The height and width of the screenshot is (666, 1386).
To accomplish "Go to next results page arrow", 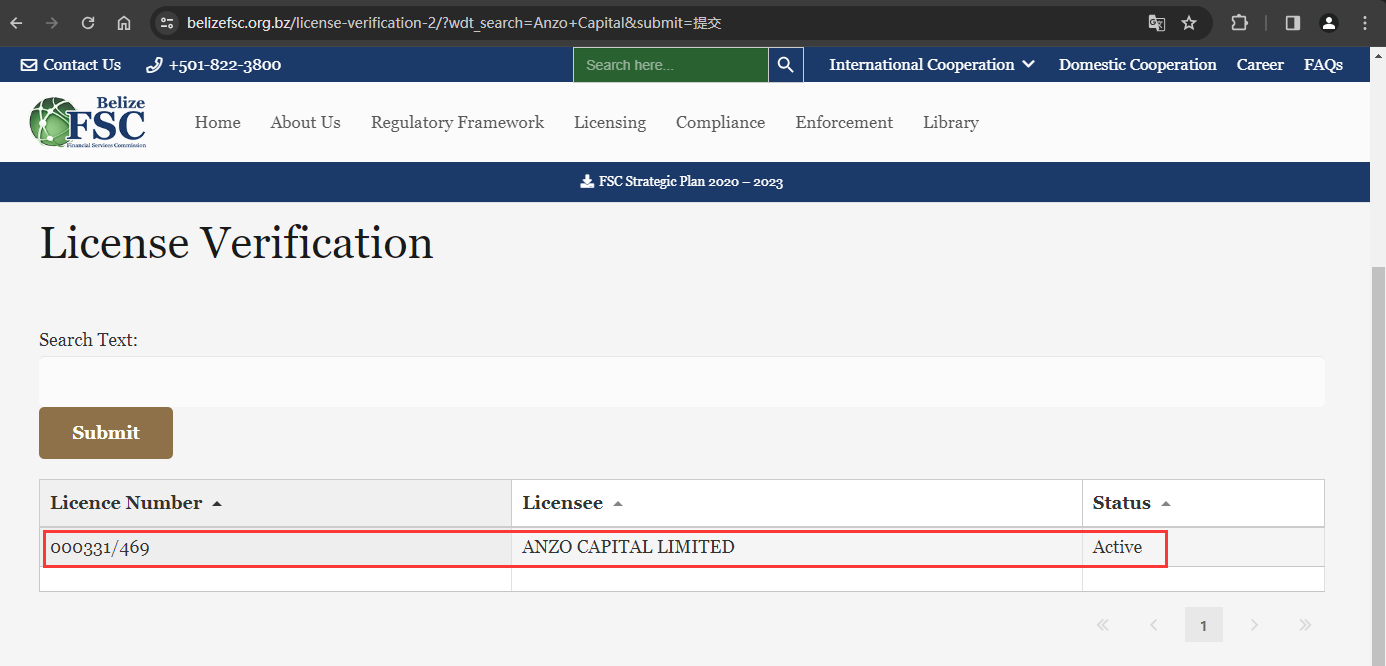I will tap(1254, 625).
